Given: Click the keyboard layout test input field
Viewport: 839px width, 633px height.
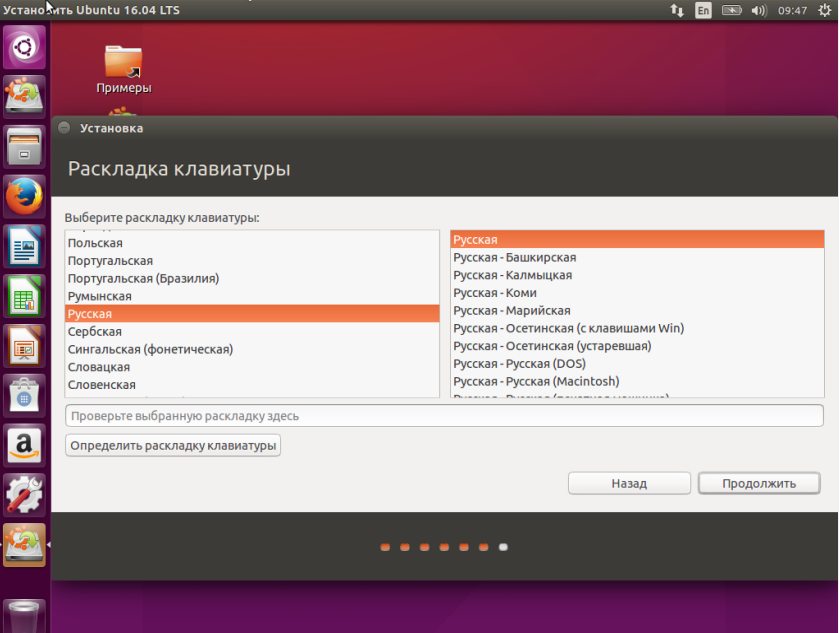Looking at the screenshot, I should tap(444, 416).
